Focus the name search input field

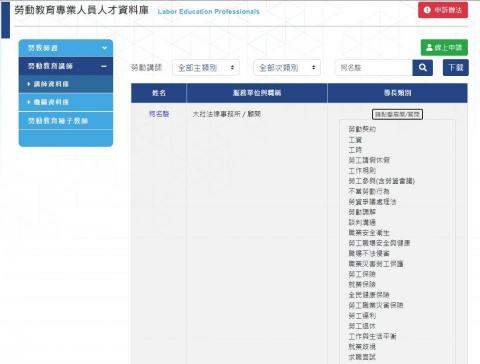[x=374, y=68]
